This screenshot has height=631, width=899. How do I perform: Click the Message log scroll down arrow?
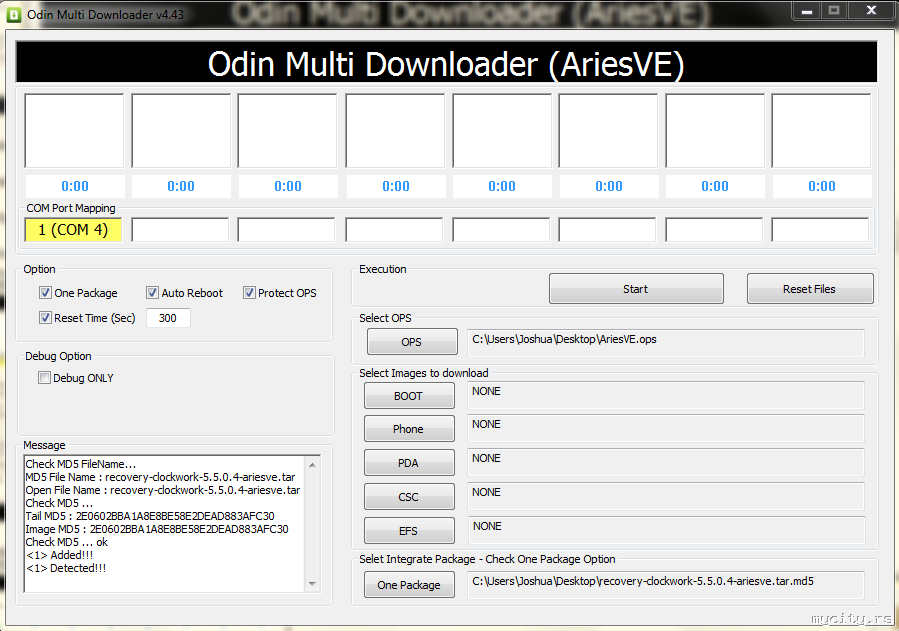[x=312, y=584]
